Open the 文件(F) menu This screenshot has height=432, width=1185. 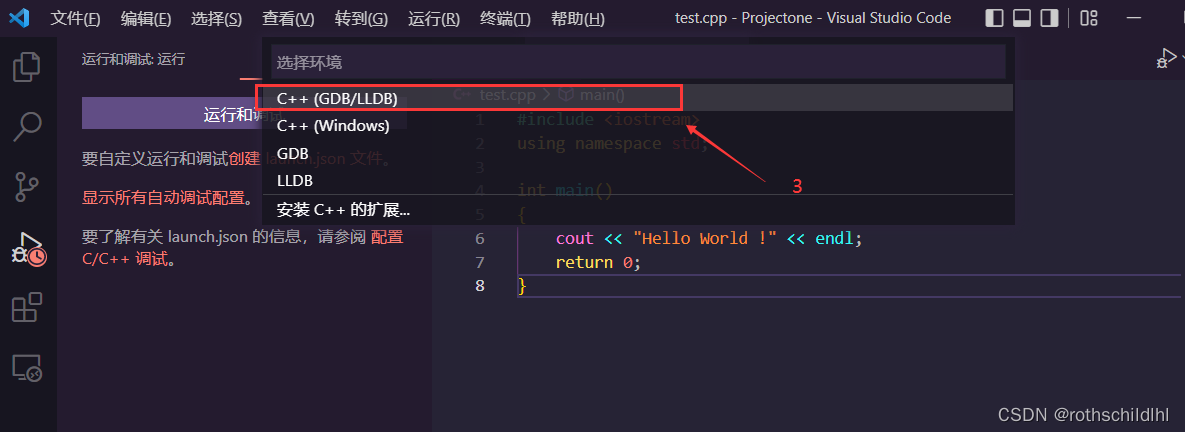tap(75, 19)
